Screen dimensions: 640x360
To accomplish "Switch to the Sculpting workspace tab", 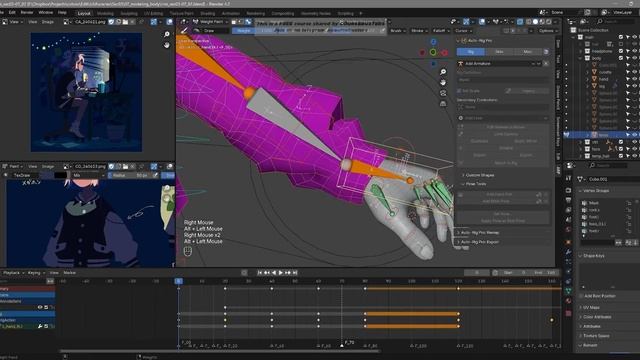I will [x=129, y=13].
